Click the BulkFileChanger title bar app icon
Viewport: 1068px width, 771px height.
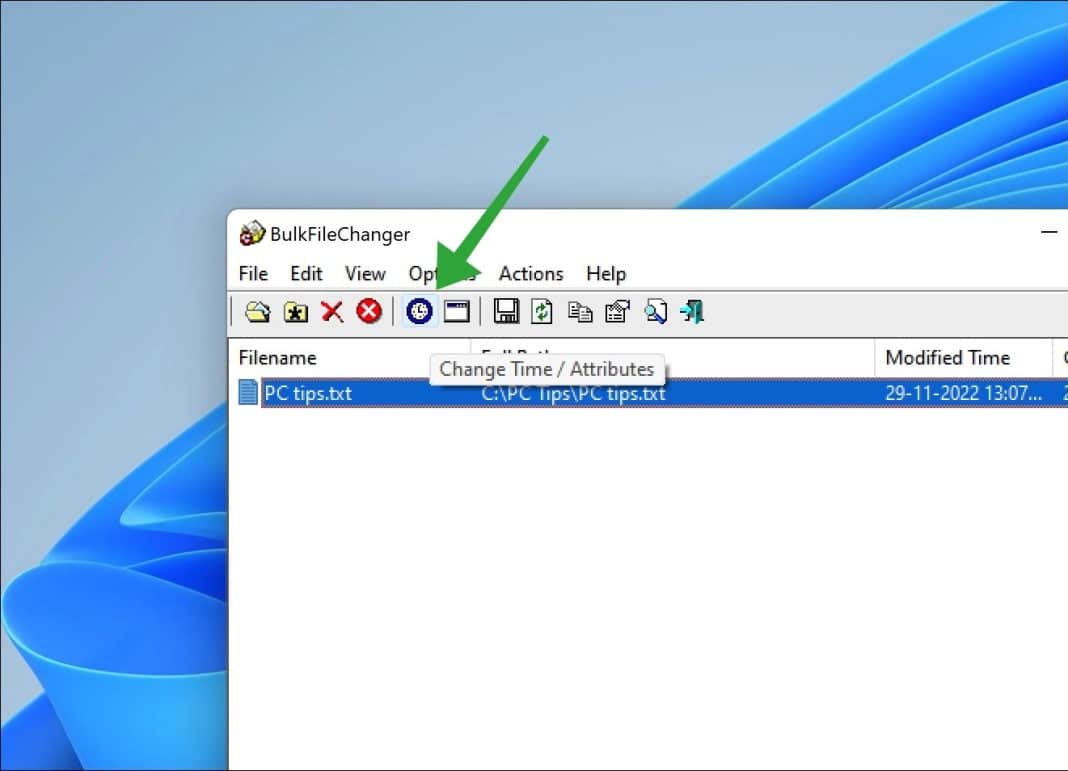point(252,234)
